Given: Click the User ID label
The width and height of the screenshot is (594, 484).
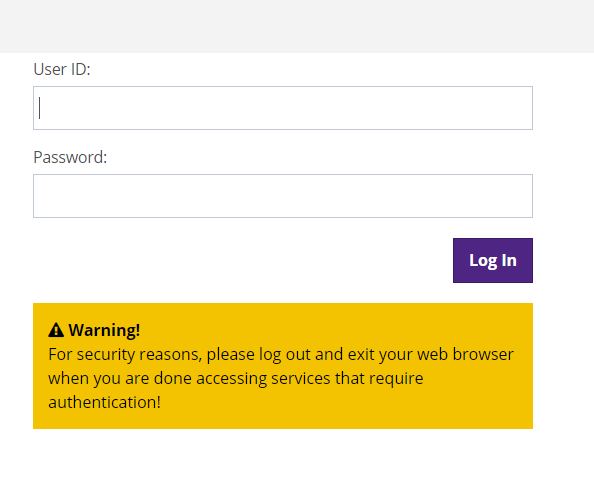Looking at the screenshot, I should (x=62, y=69).
